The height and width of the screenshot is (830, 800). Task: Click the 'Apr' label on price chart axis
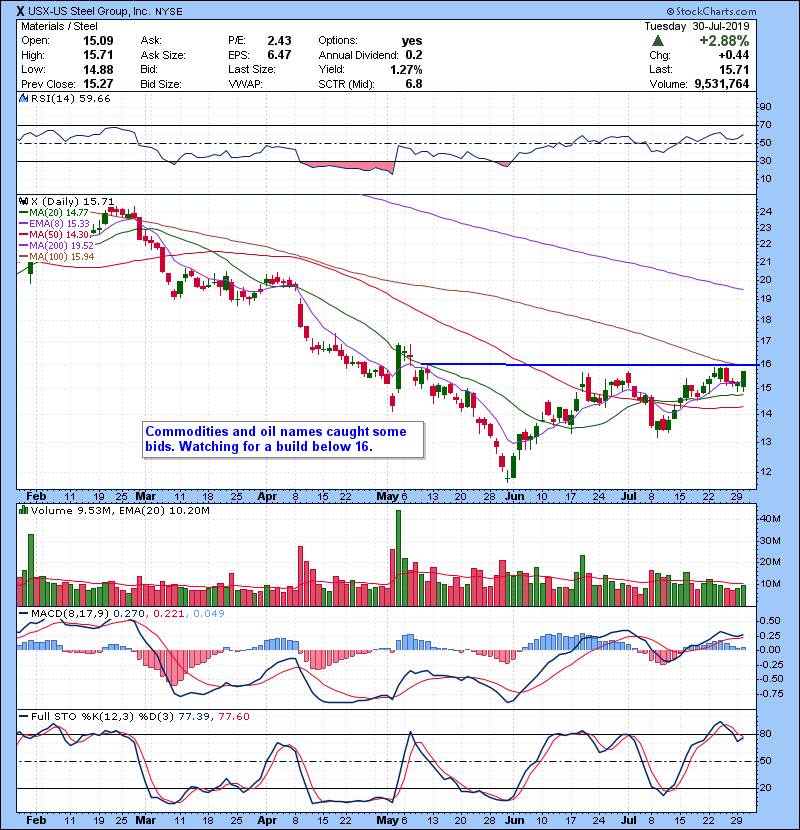267,497
